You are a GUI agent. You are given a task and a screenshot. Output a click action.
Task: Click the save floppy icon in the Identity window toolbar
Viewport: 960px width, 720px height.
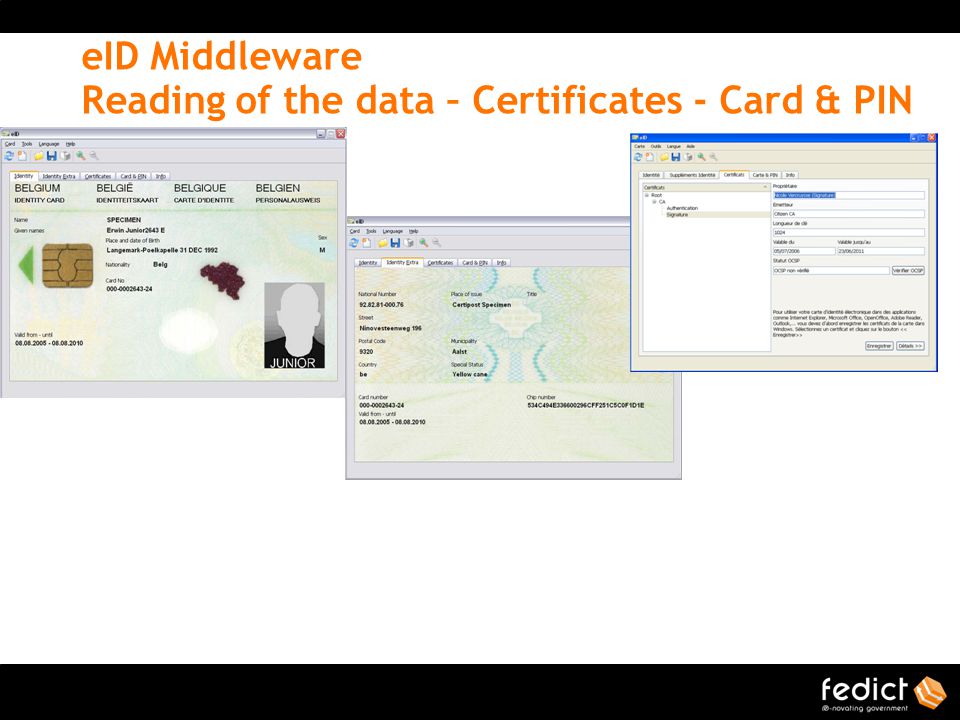52,156
